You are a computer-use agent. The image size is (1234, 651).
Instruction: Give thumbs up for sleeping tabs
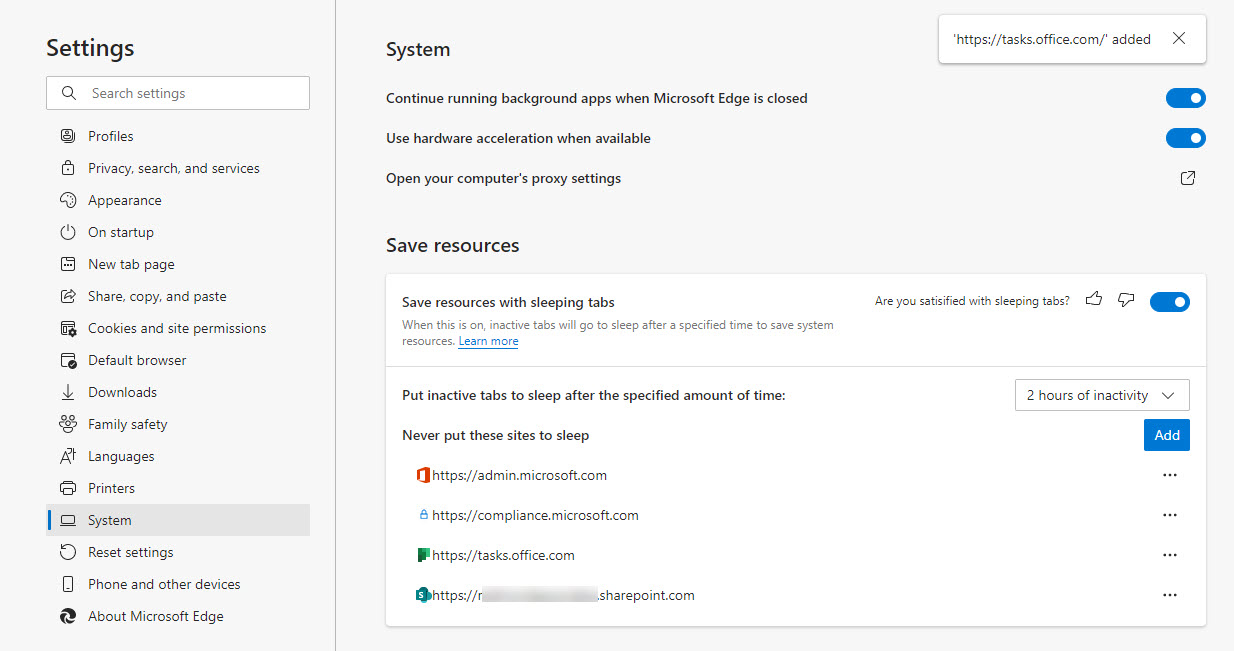tap(1094, 300)
